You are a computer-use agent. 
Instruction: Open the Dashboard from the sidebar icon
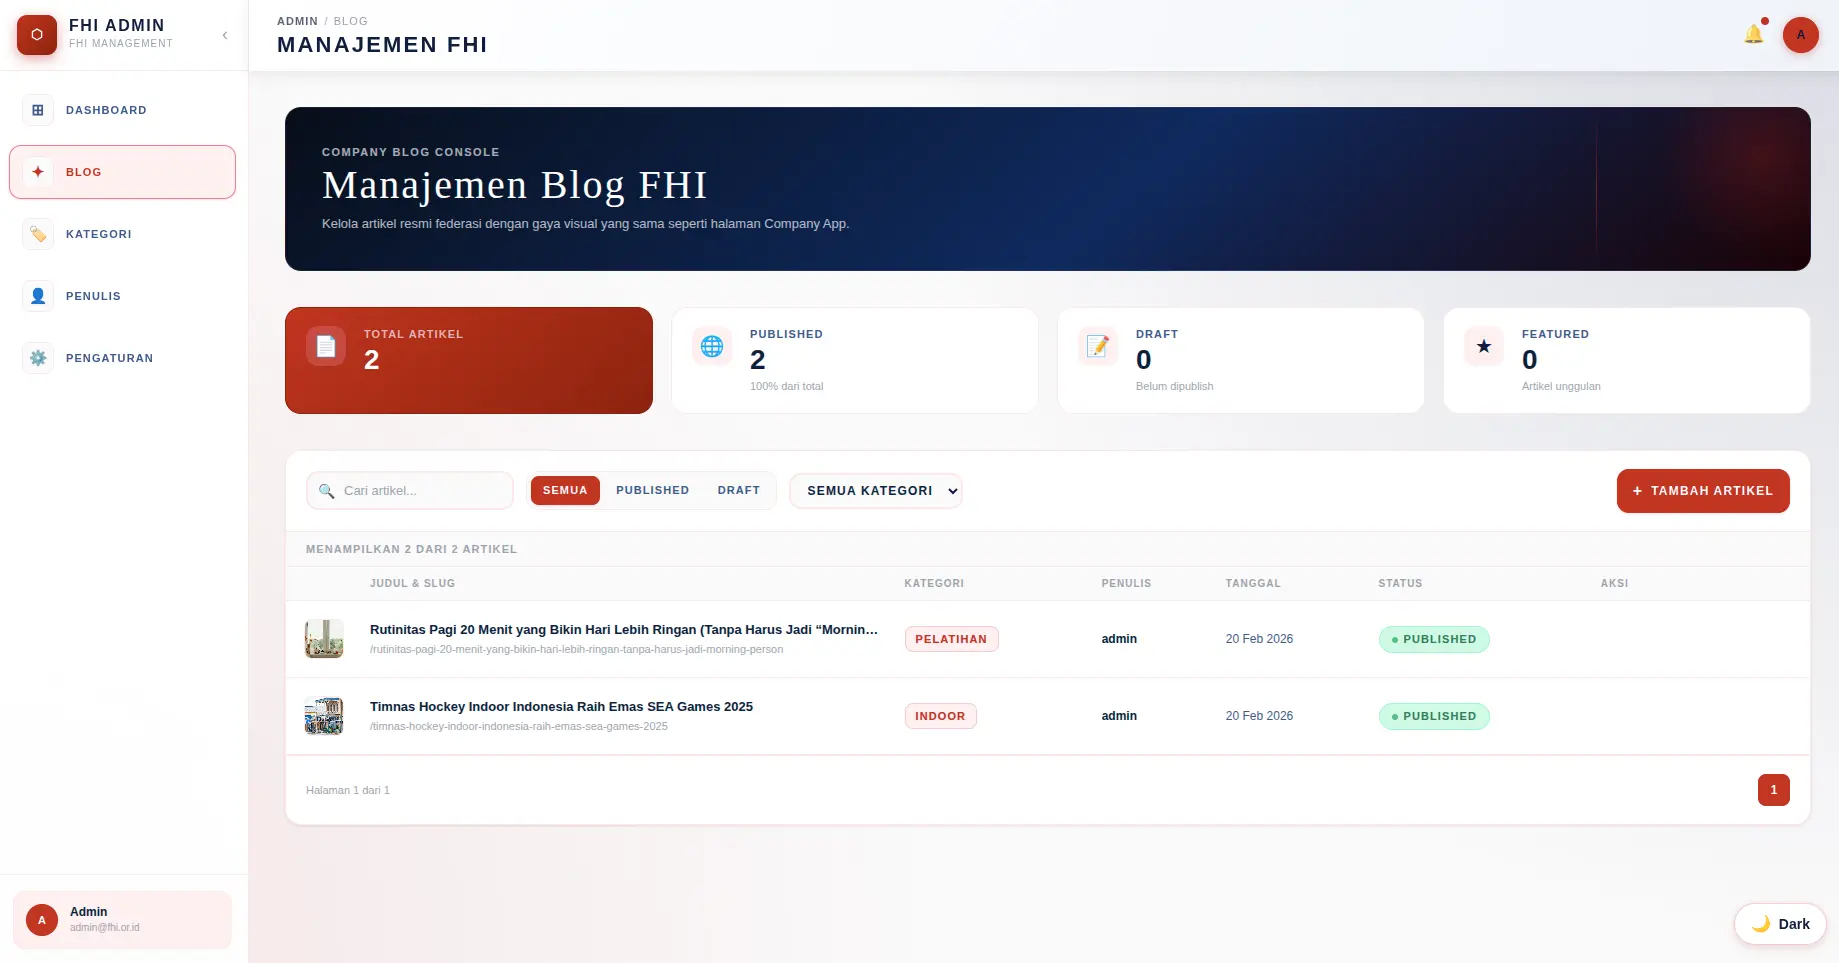(x=38, y=110)
